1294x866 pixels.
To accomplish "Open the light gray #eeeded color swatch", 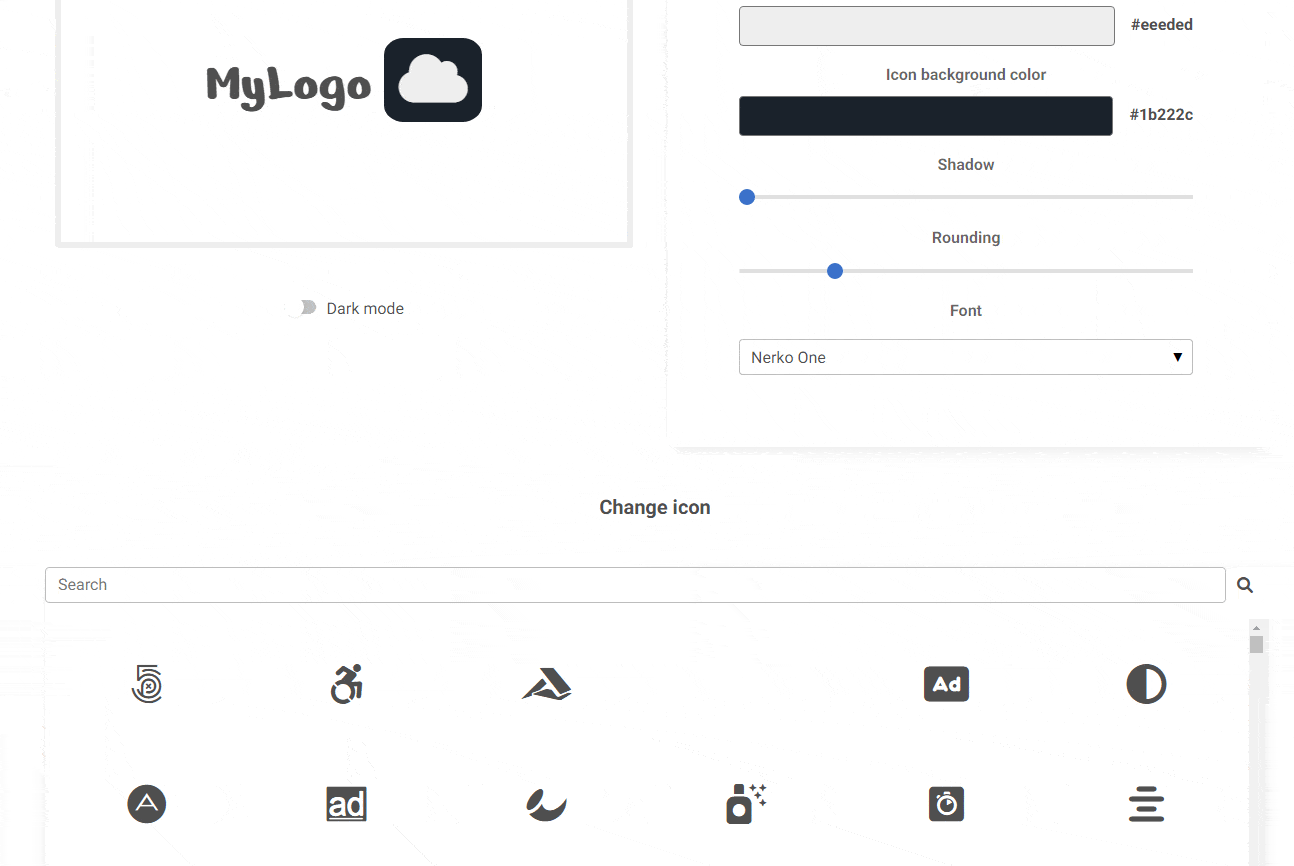I will (x=926, y=26).
